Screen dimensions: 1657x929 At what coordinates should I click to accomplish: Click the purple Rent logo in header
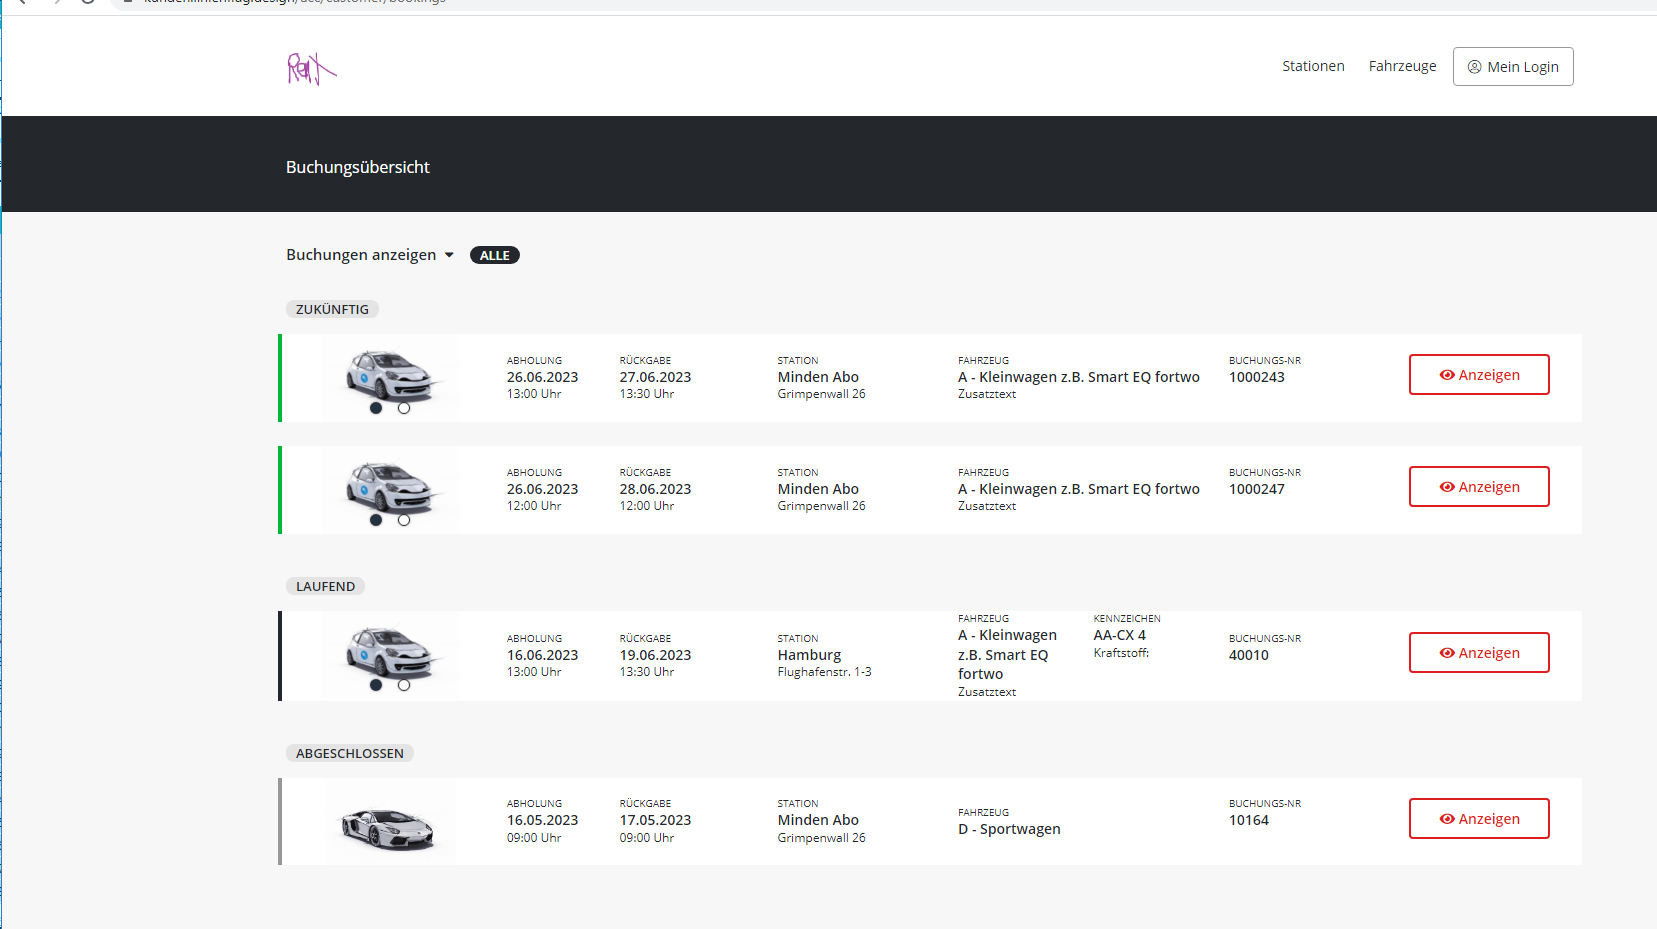[x=311, y=68]
